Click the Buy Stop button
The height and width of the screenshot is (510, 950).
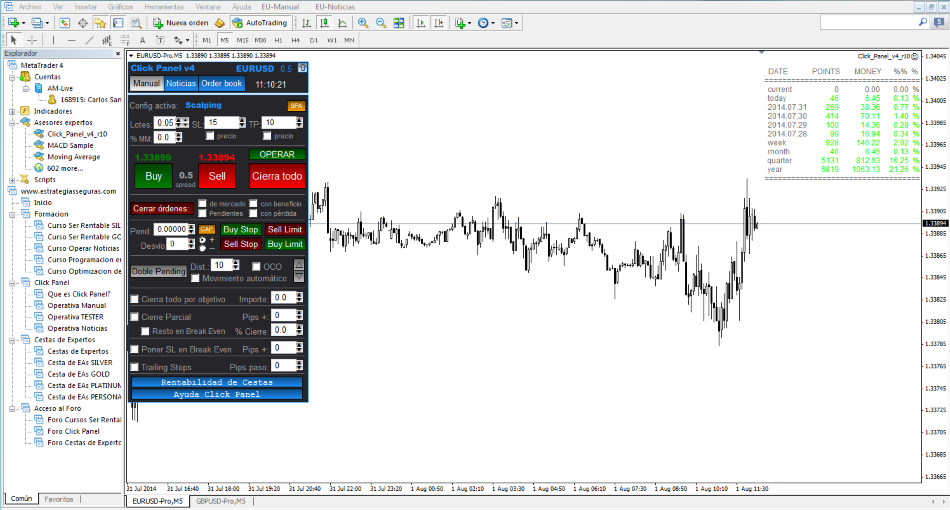[241, 230]
